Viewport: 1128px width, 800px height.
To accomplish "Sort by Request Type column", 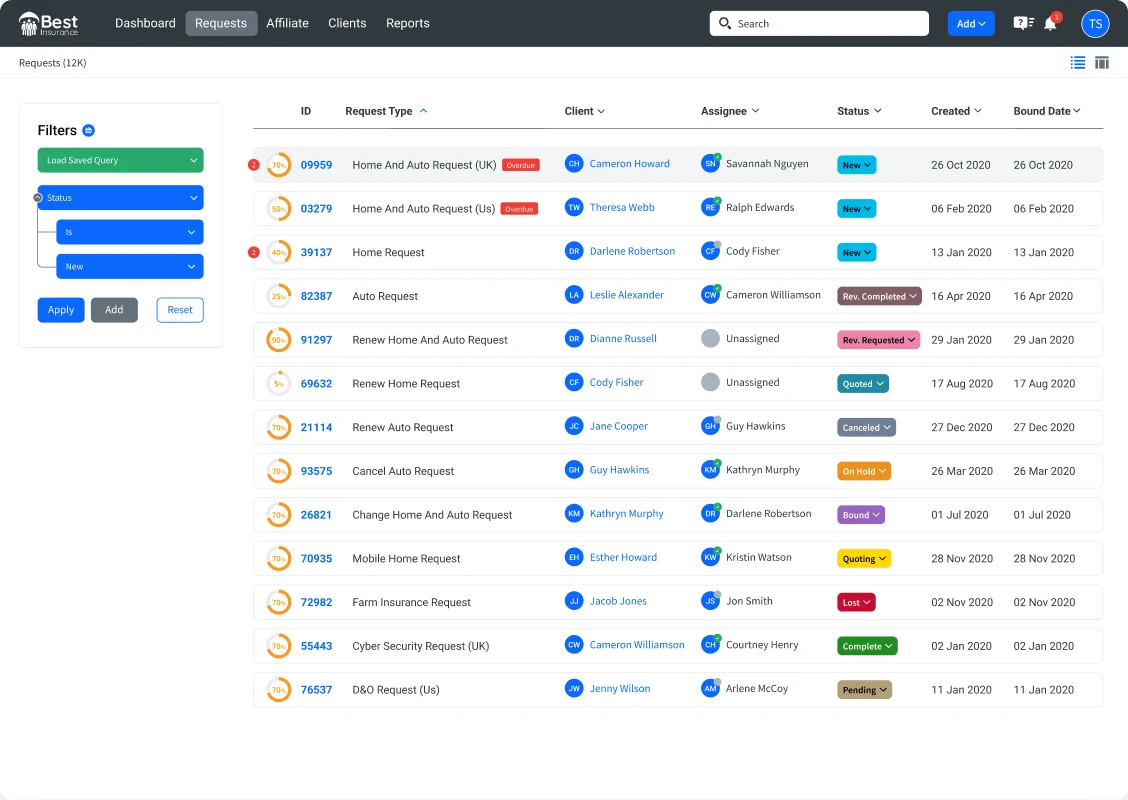I will [x=386, y=111].
